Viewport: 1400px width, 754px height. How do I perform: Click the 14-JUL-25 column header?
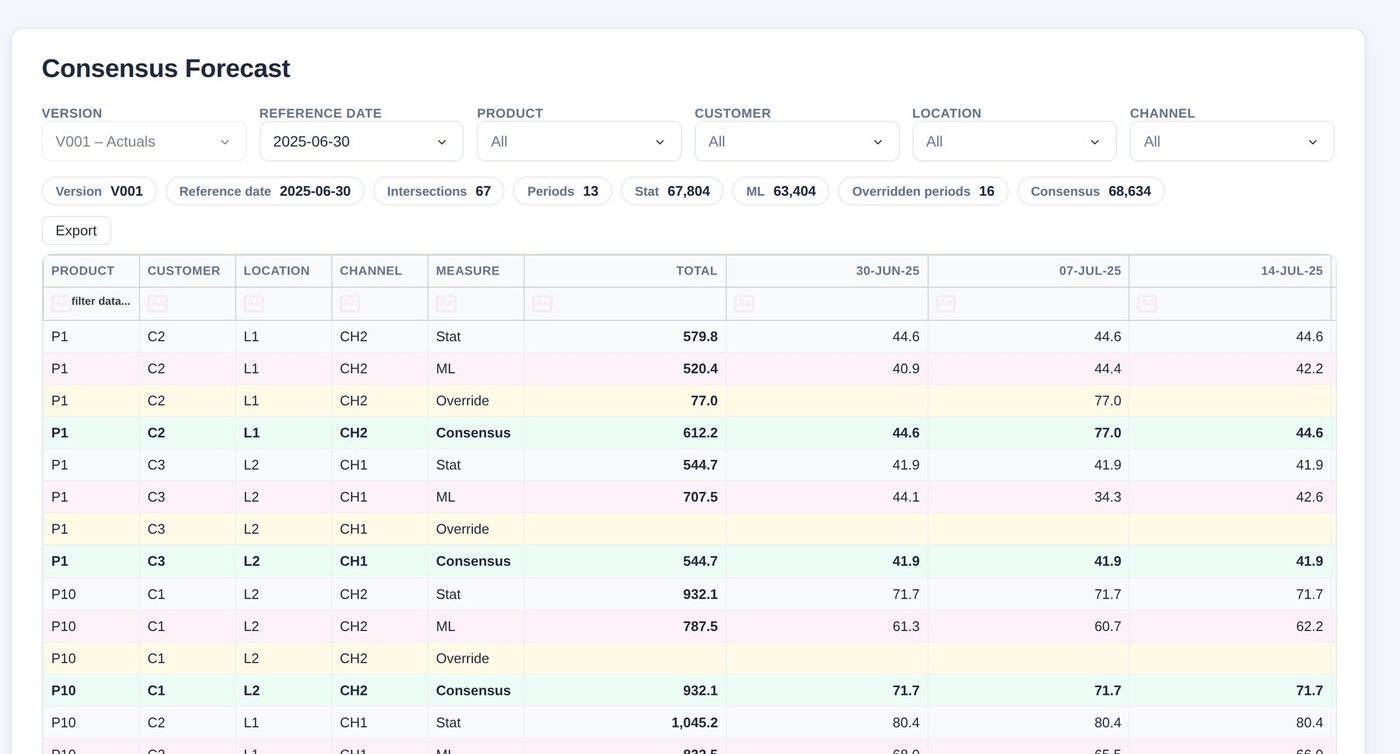[1230, 271]
